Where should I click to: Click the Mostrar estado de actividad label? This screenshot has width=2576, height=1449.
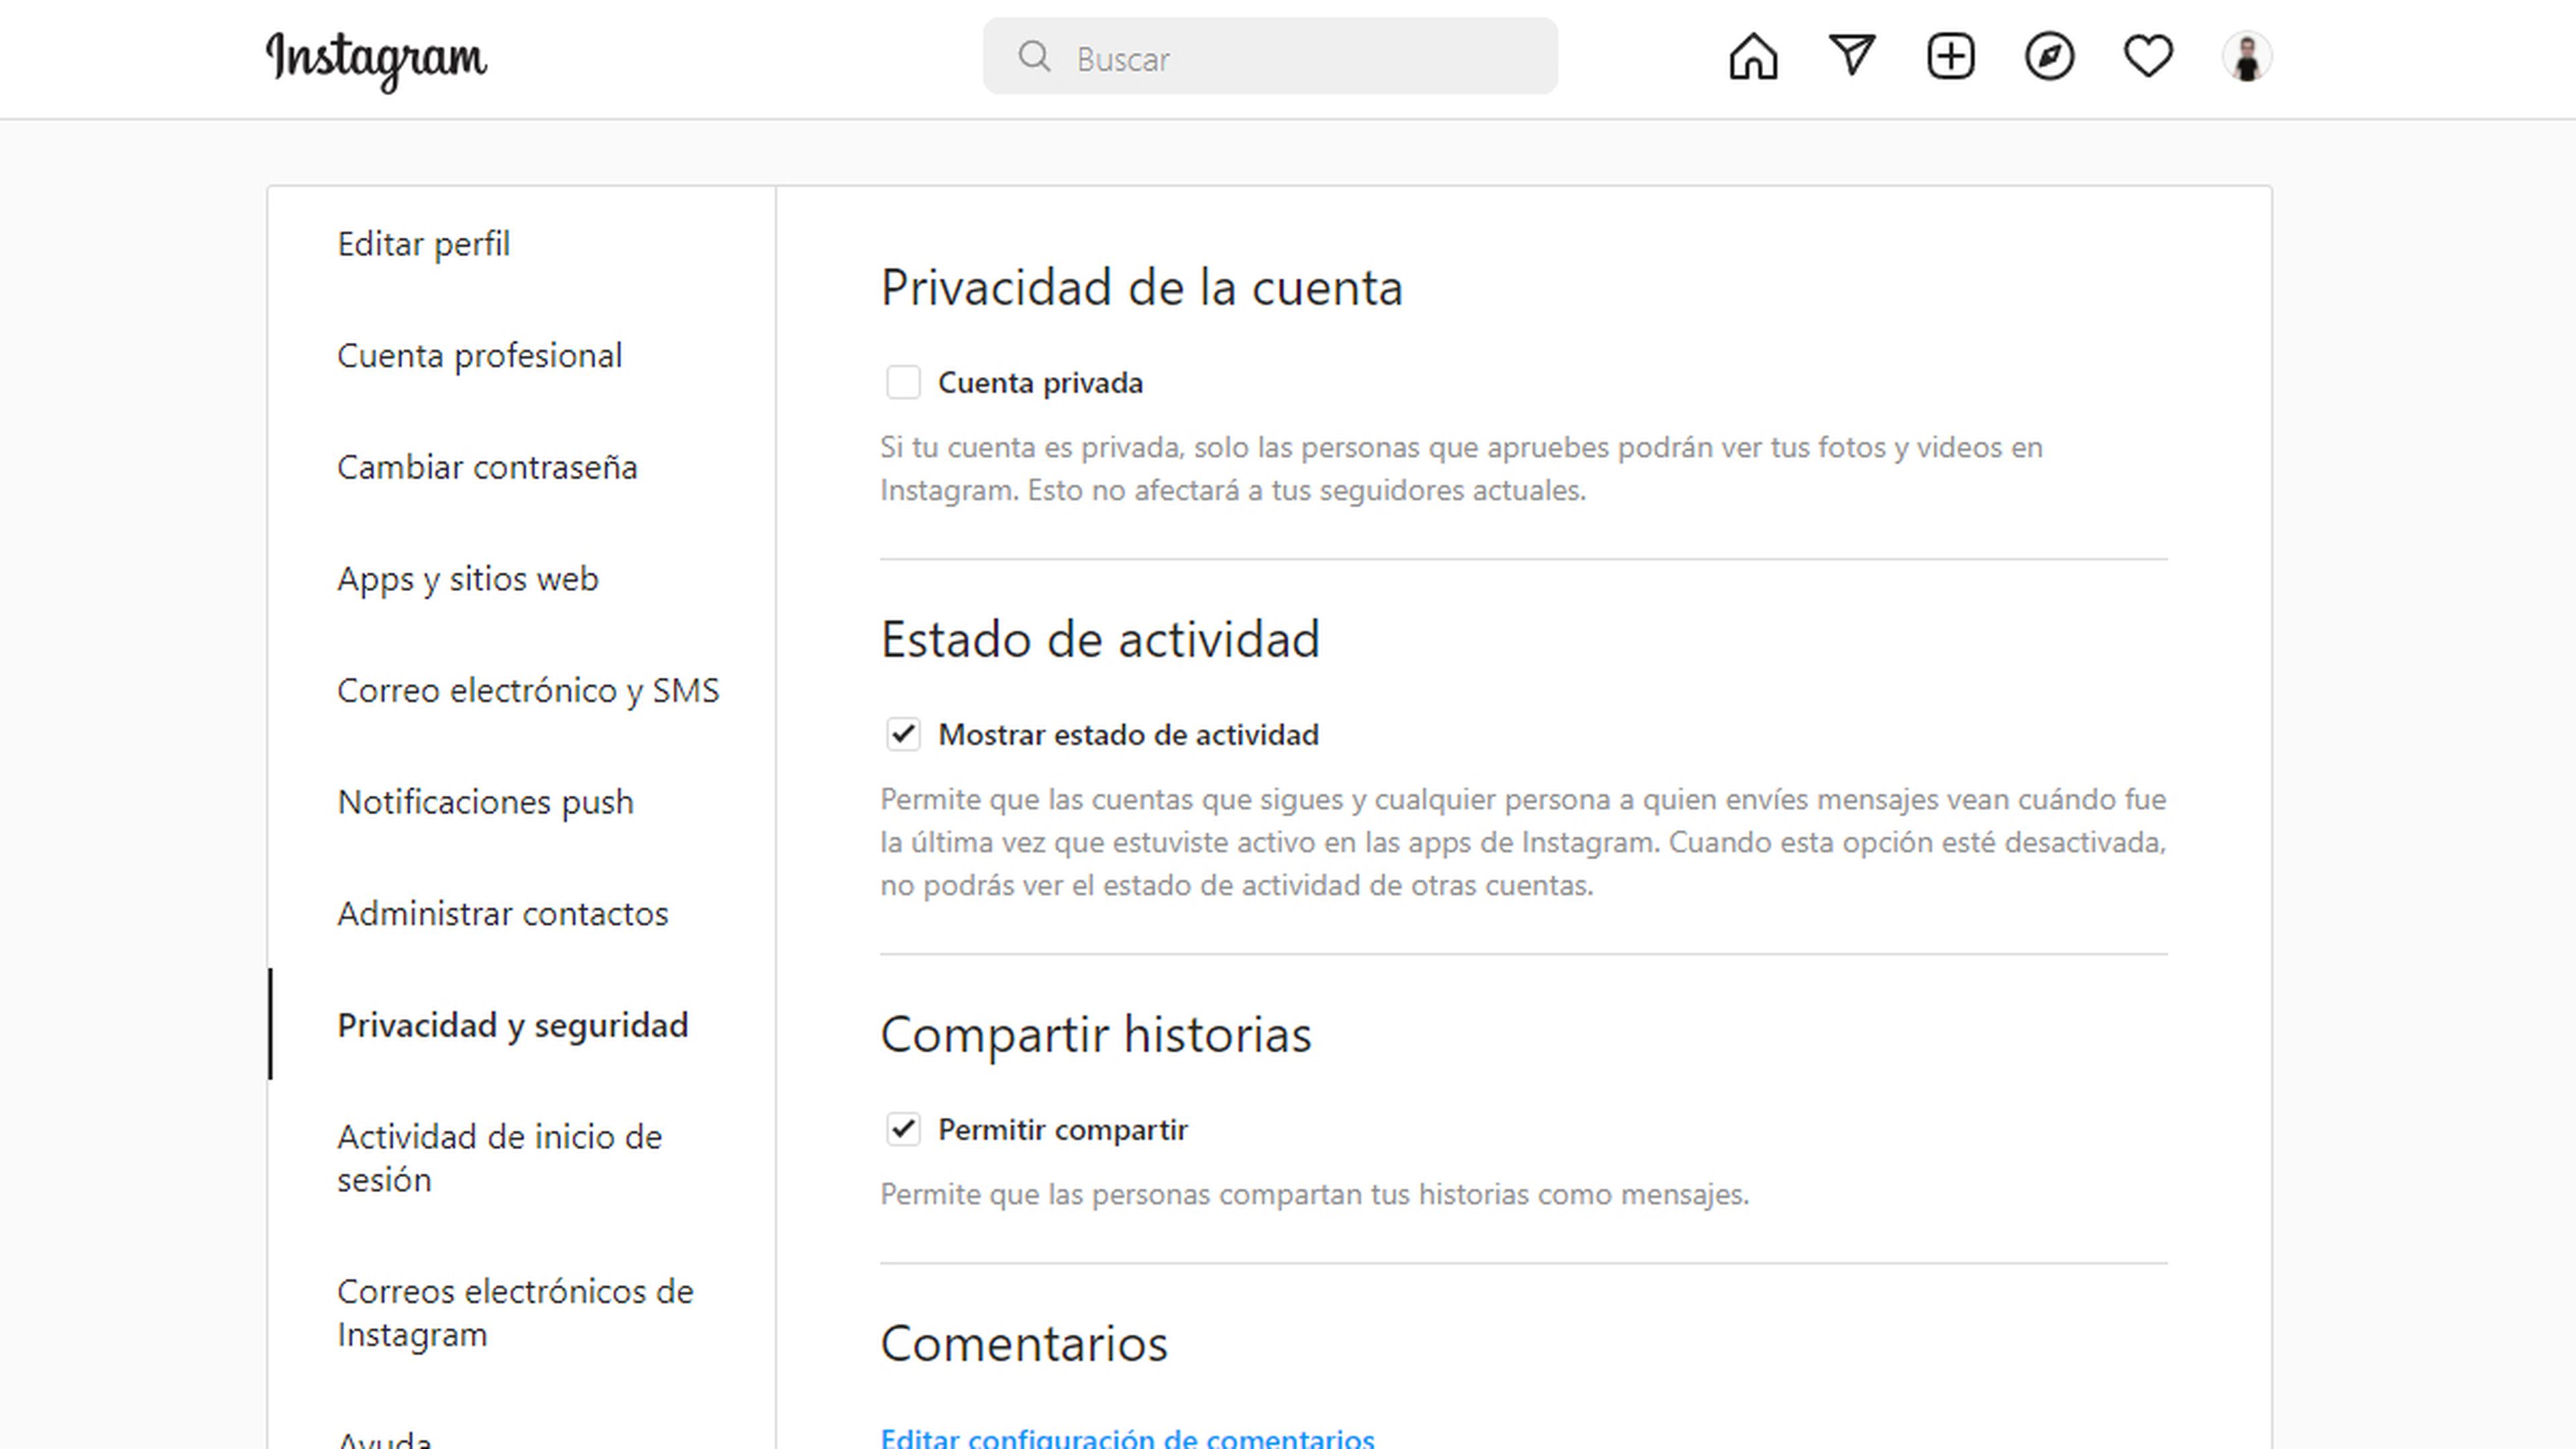click(1128, 734)
